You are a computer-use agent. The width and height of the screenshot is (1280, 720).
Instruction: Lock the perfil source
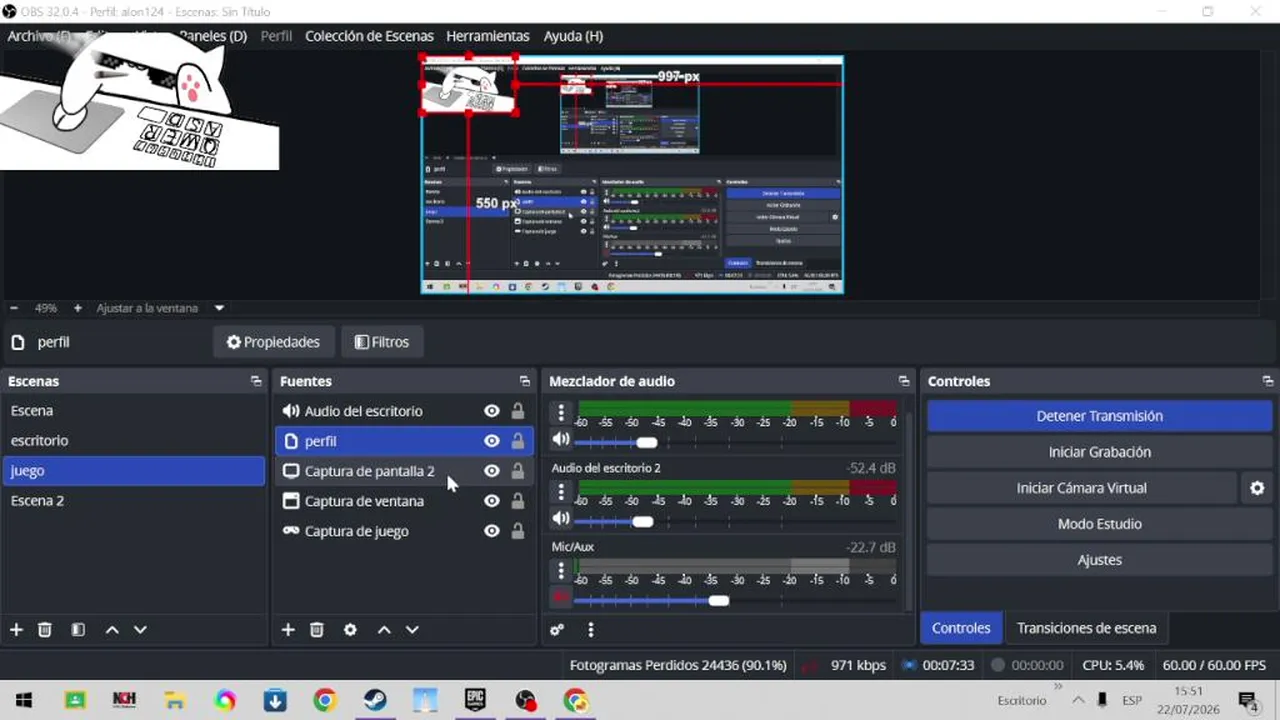coord(518,441)
